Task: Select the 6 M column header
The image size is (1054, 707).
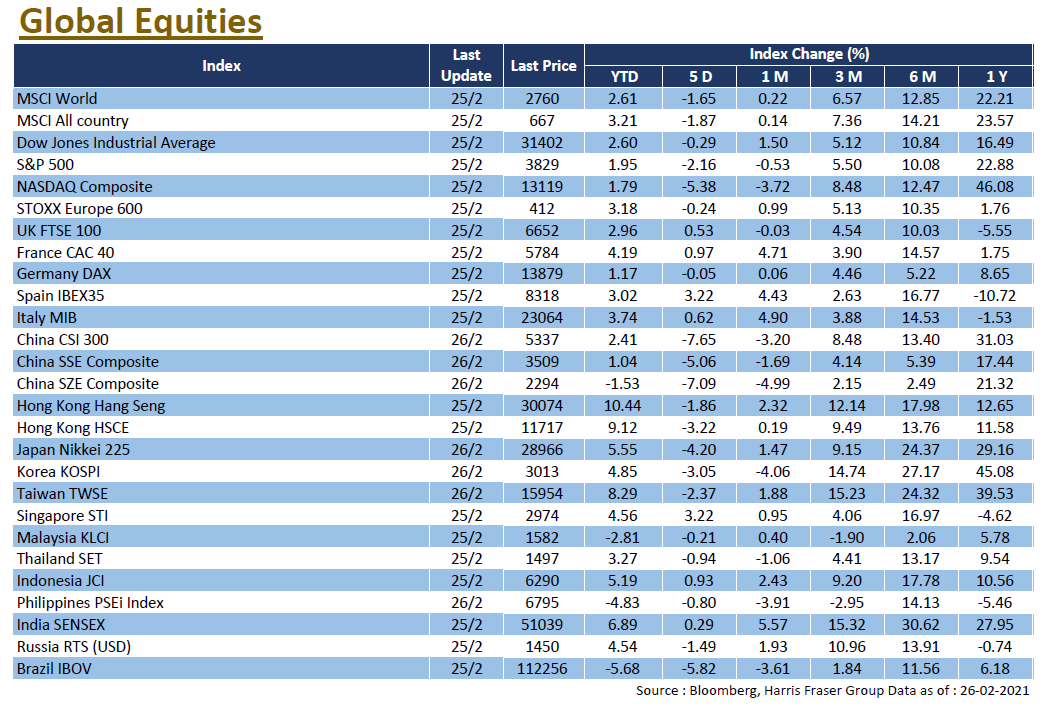Action: click(x=922, y=77)
